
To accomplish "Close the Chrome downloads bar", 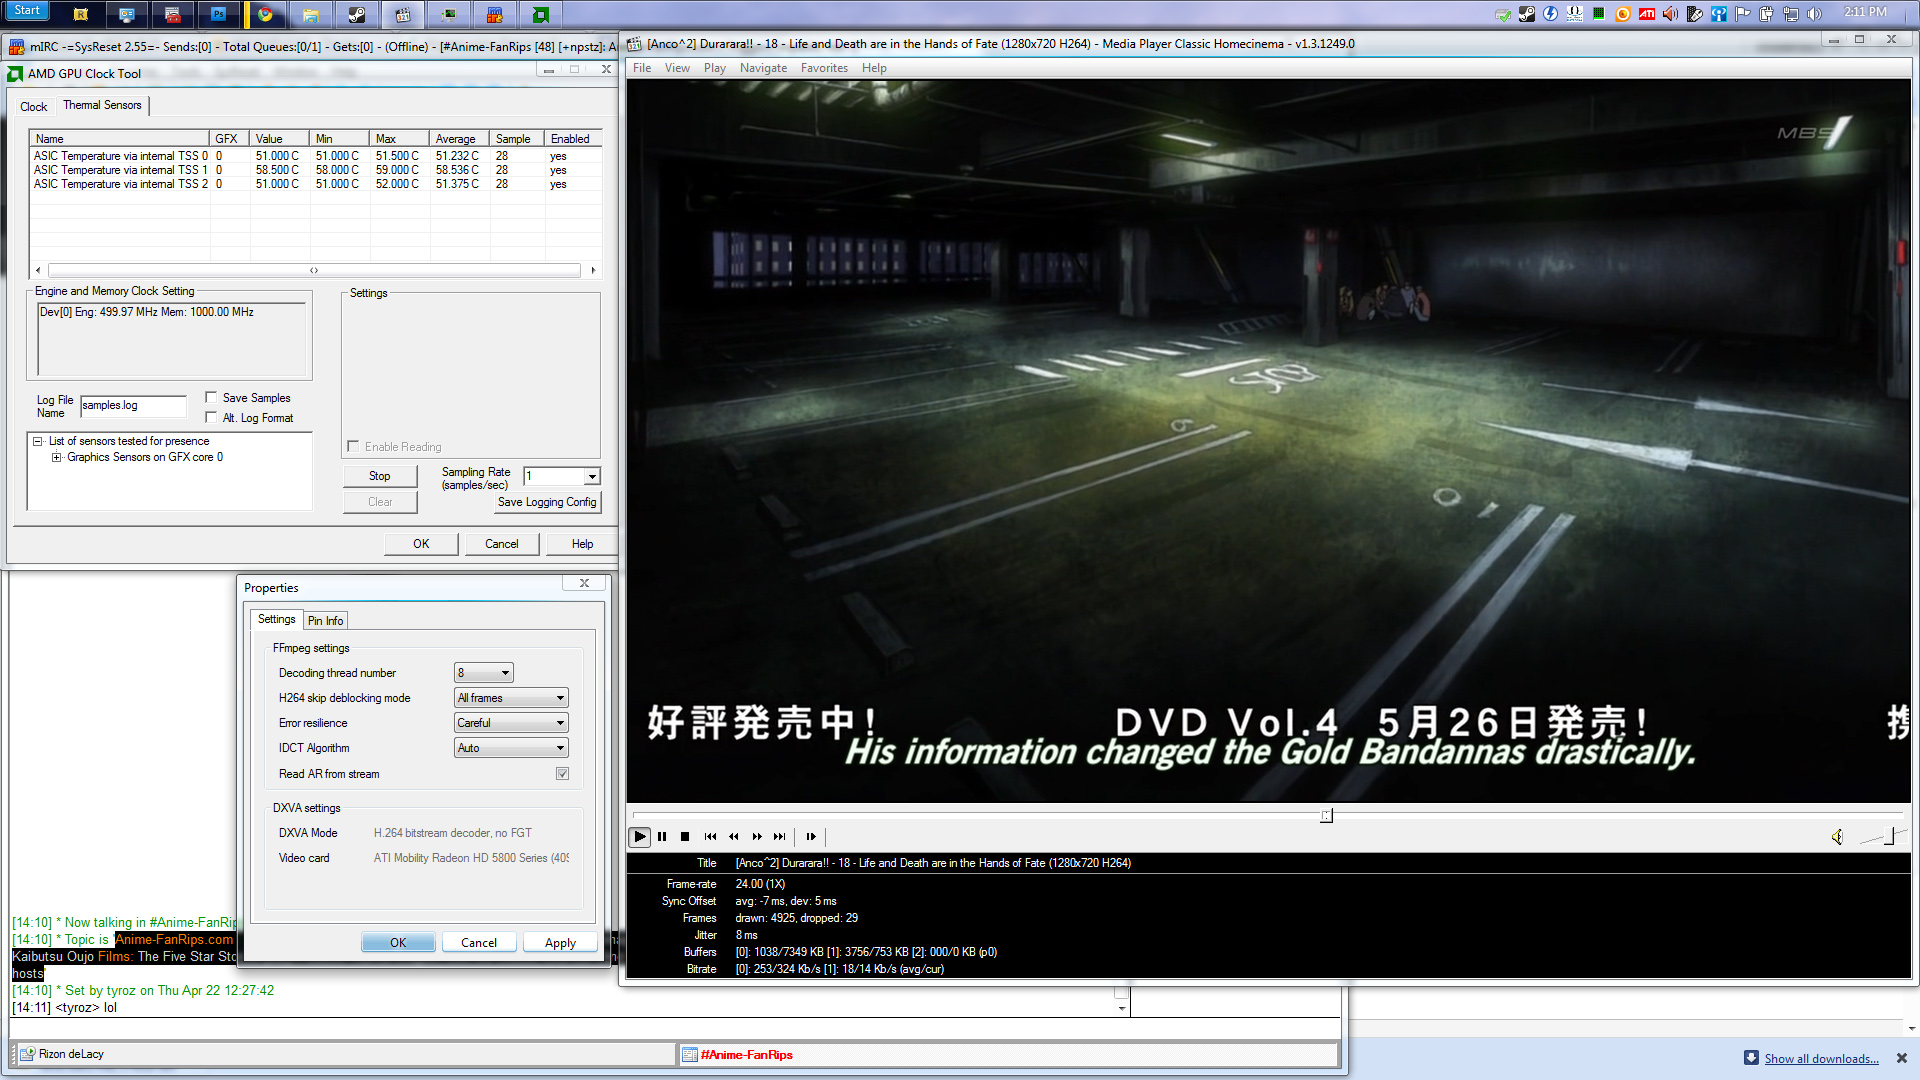I will (1902, 1058).
